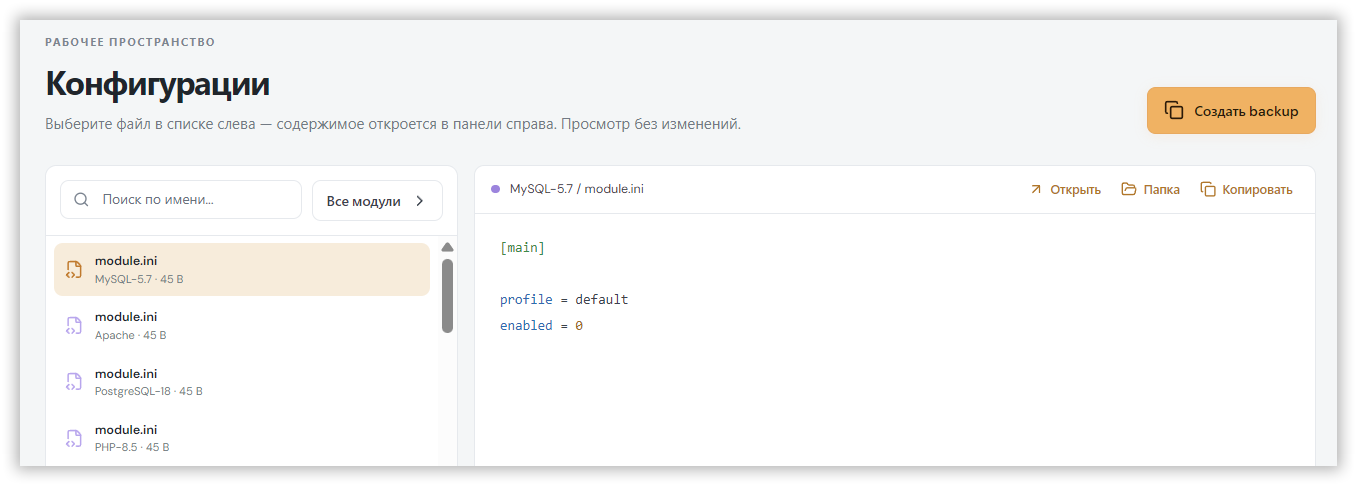
Task: Click the file icon of MySQL-5.7 row
Action: point(73,270)
